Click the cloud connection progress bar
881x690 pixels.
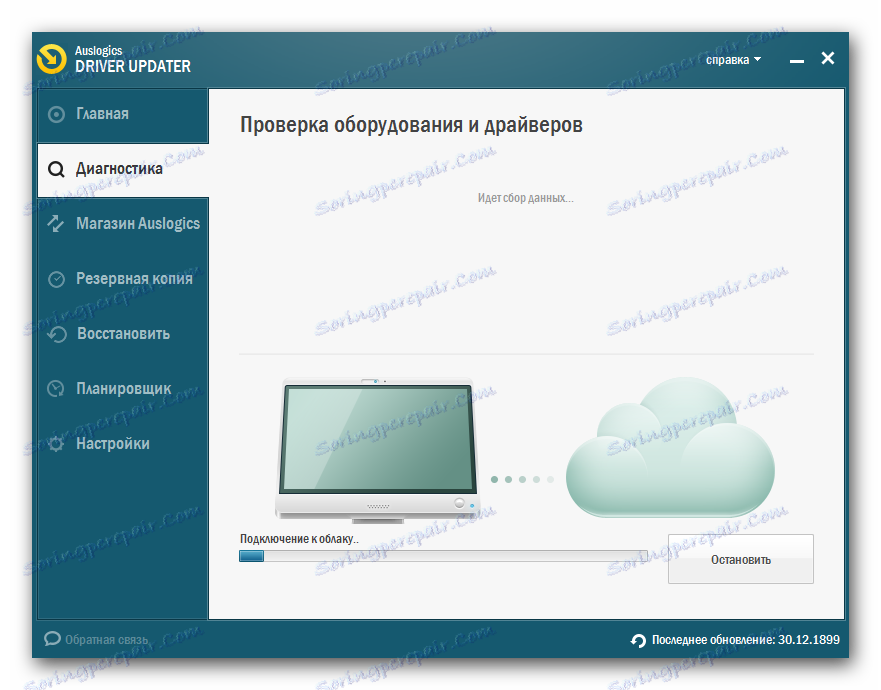tap(443, 556)
